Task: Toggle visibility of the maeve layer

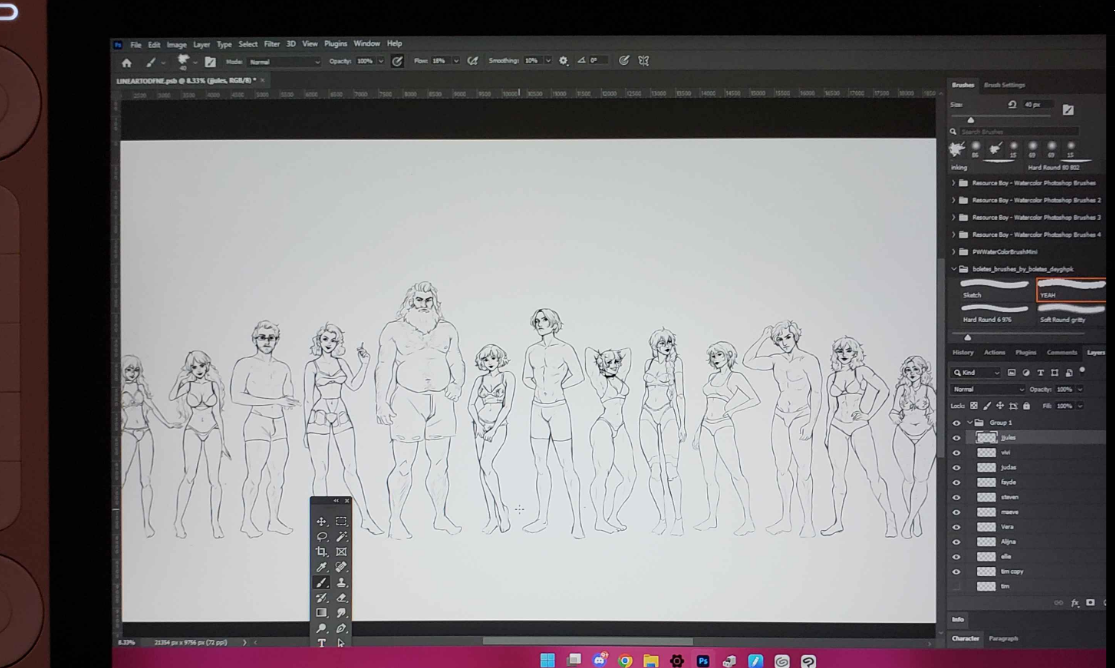Action: pos(956,512)
